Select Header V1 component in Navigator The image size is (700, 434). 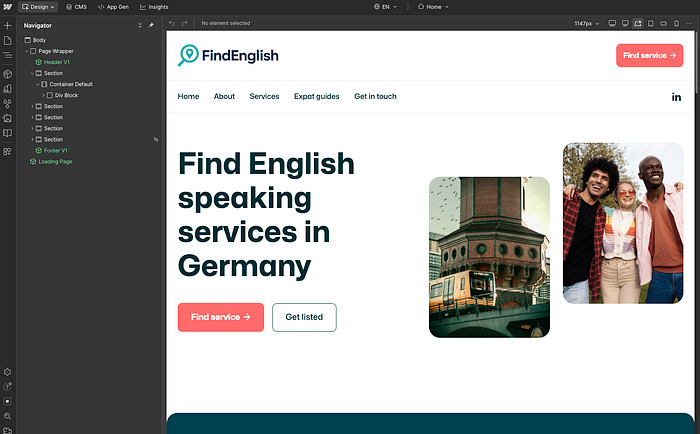click(x=57, y=62)
